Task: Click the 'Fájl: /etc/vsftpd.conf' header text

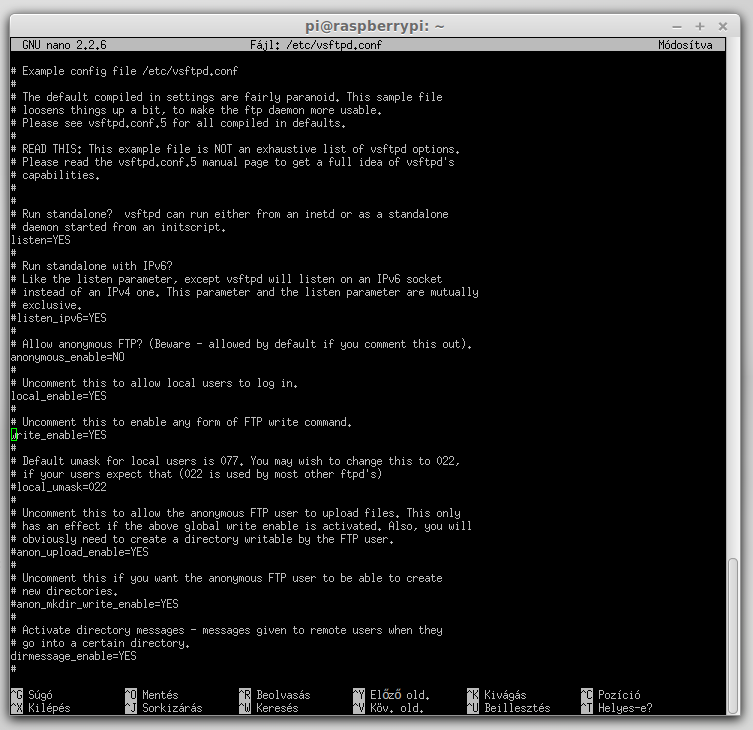Action: [316, 45]
